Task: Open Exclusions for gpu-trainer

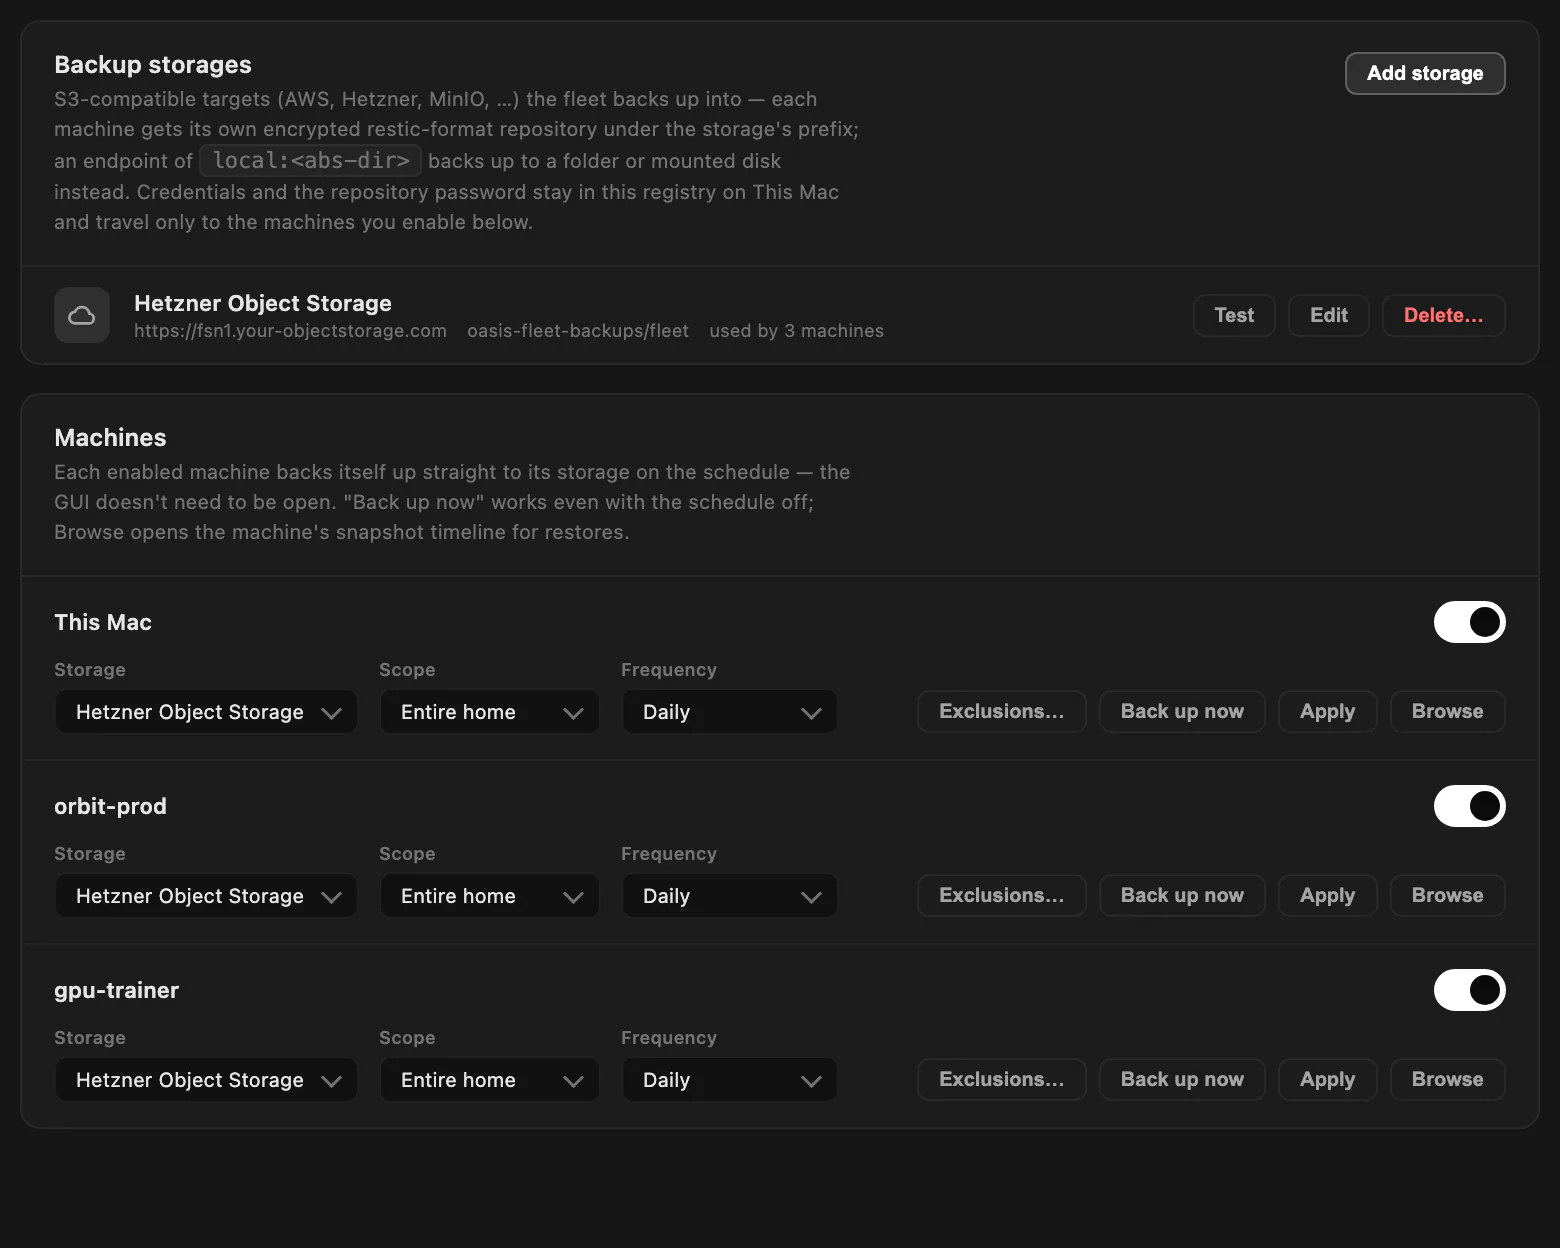Action: pos(1002,1079)
